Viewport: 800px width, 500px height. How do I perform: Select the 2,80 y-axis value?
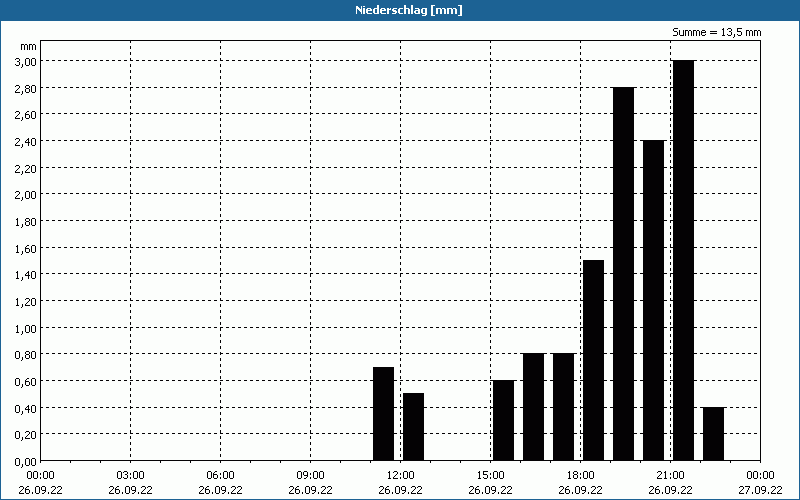click(x=26, y=88)
